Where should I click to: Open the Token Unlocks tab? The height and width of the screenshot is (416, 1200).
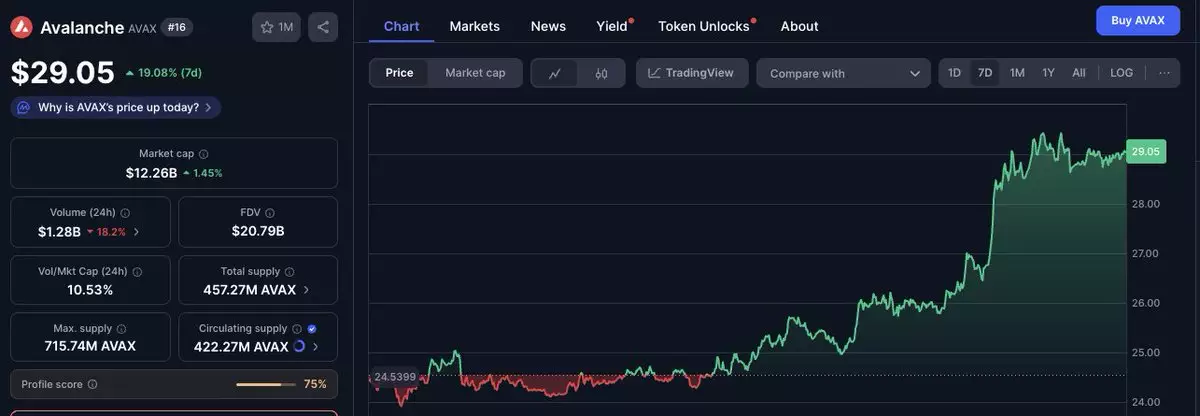pyautogui.click(x=703, y=26)
